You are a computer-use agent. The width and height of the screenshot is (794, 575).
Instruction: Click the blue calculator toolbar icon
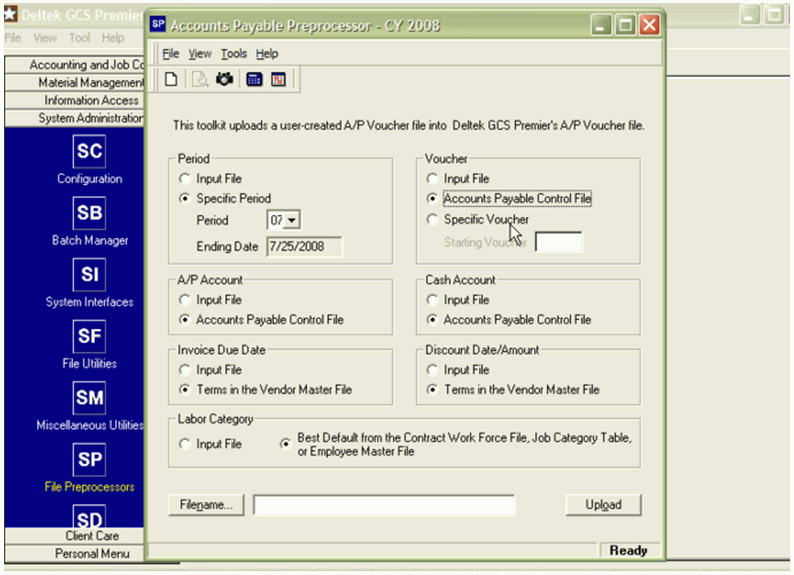click(x=254, y=79)
